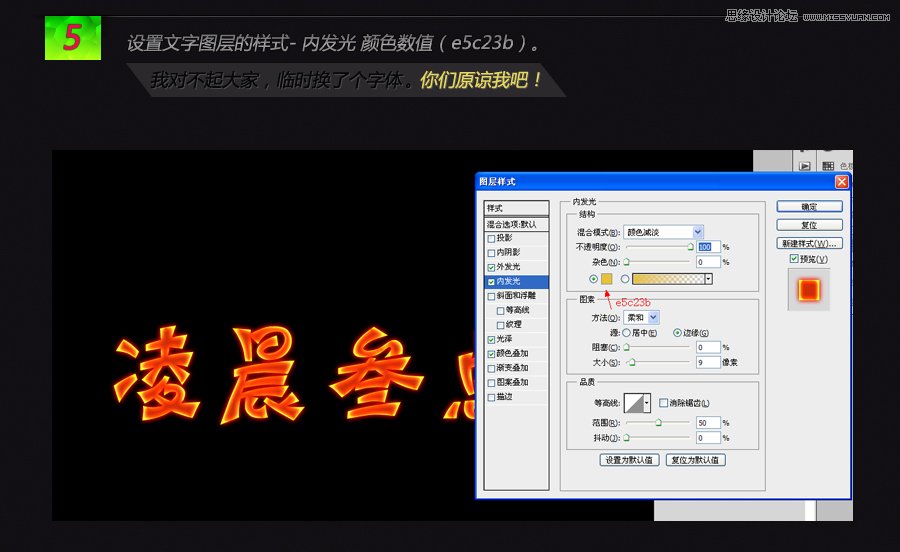The image size is (900, 552).
Task: Enable the 斜面和浮雕 checkbox
Action: (491, 297)
